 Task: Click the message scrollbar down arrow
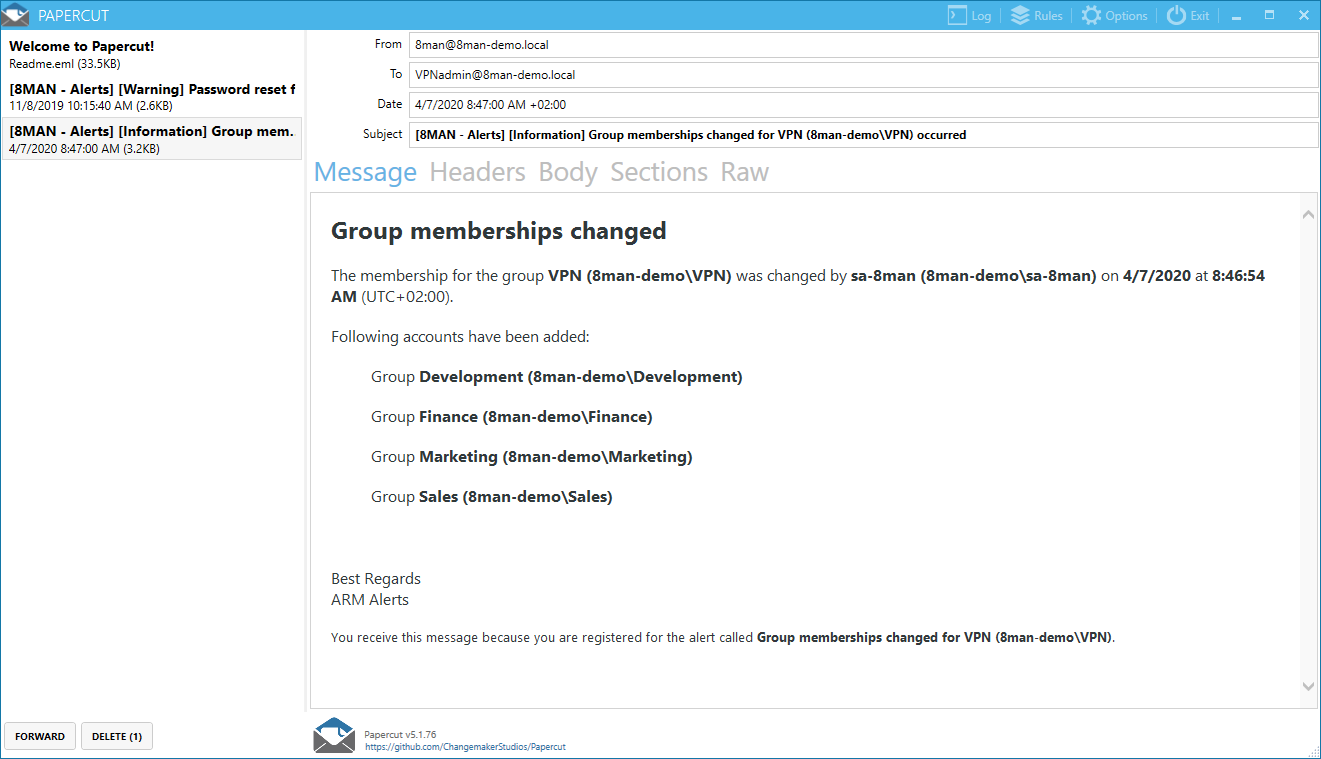pos(1308,686)
